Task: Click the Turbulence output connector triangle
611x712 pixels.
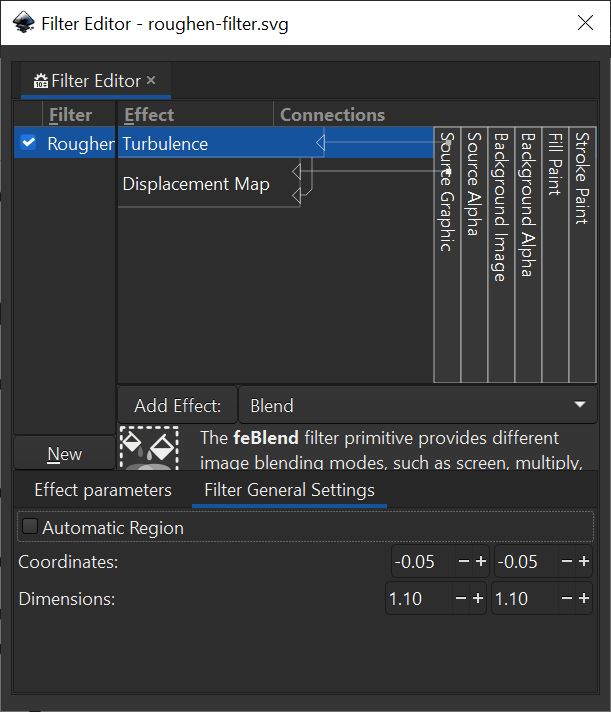Action: (320, 144)
